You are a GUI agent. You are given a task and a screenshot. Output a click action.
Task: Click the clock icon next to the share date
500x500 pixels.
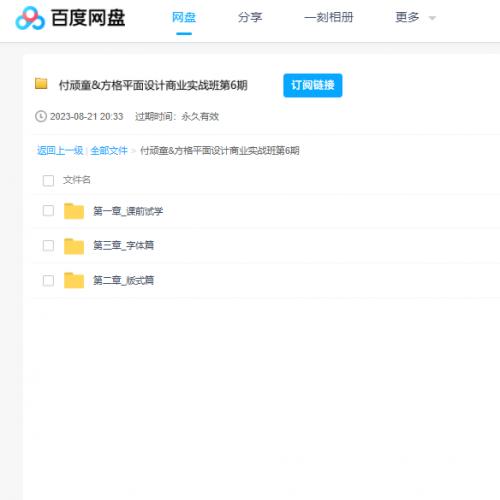point(41,116)
